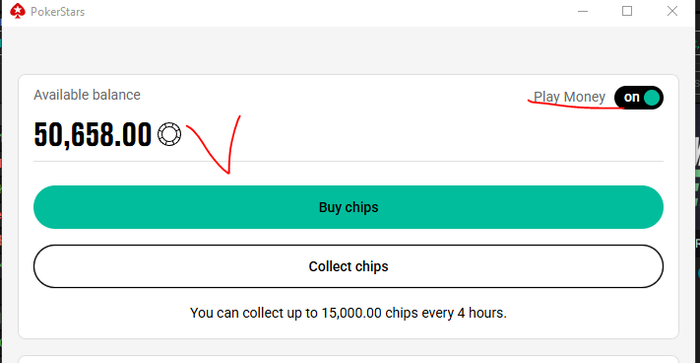Click the Available balance heading
Viewport: 700px width, 363px height.
(87, 95)
